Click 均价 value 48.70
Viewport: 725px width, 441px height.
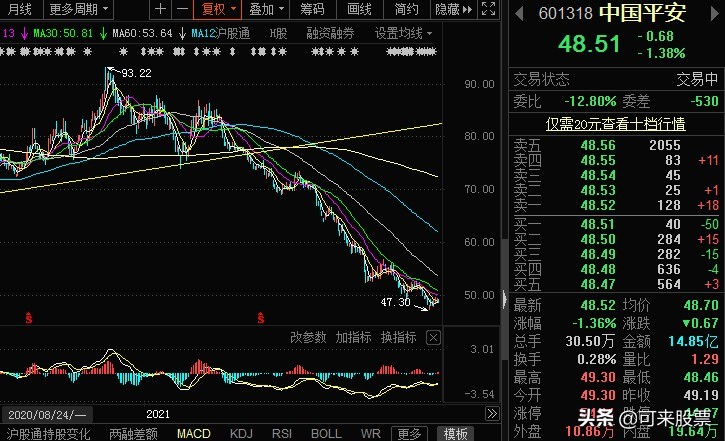[701, 305]
